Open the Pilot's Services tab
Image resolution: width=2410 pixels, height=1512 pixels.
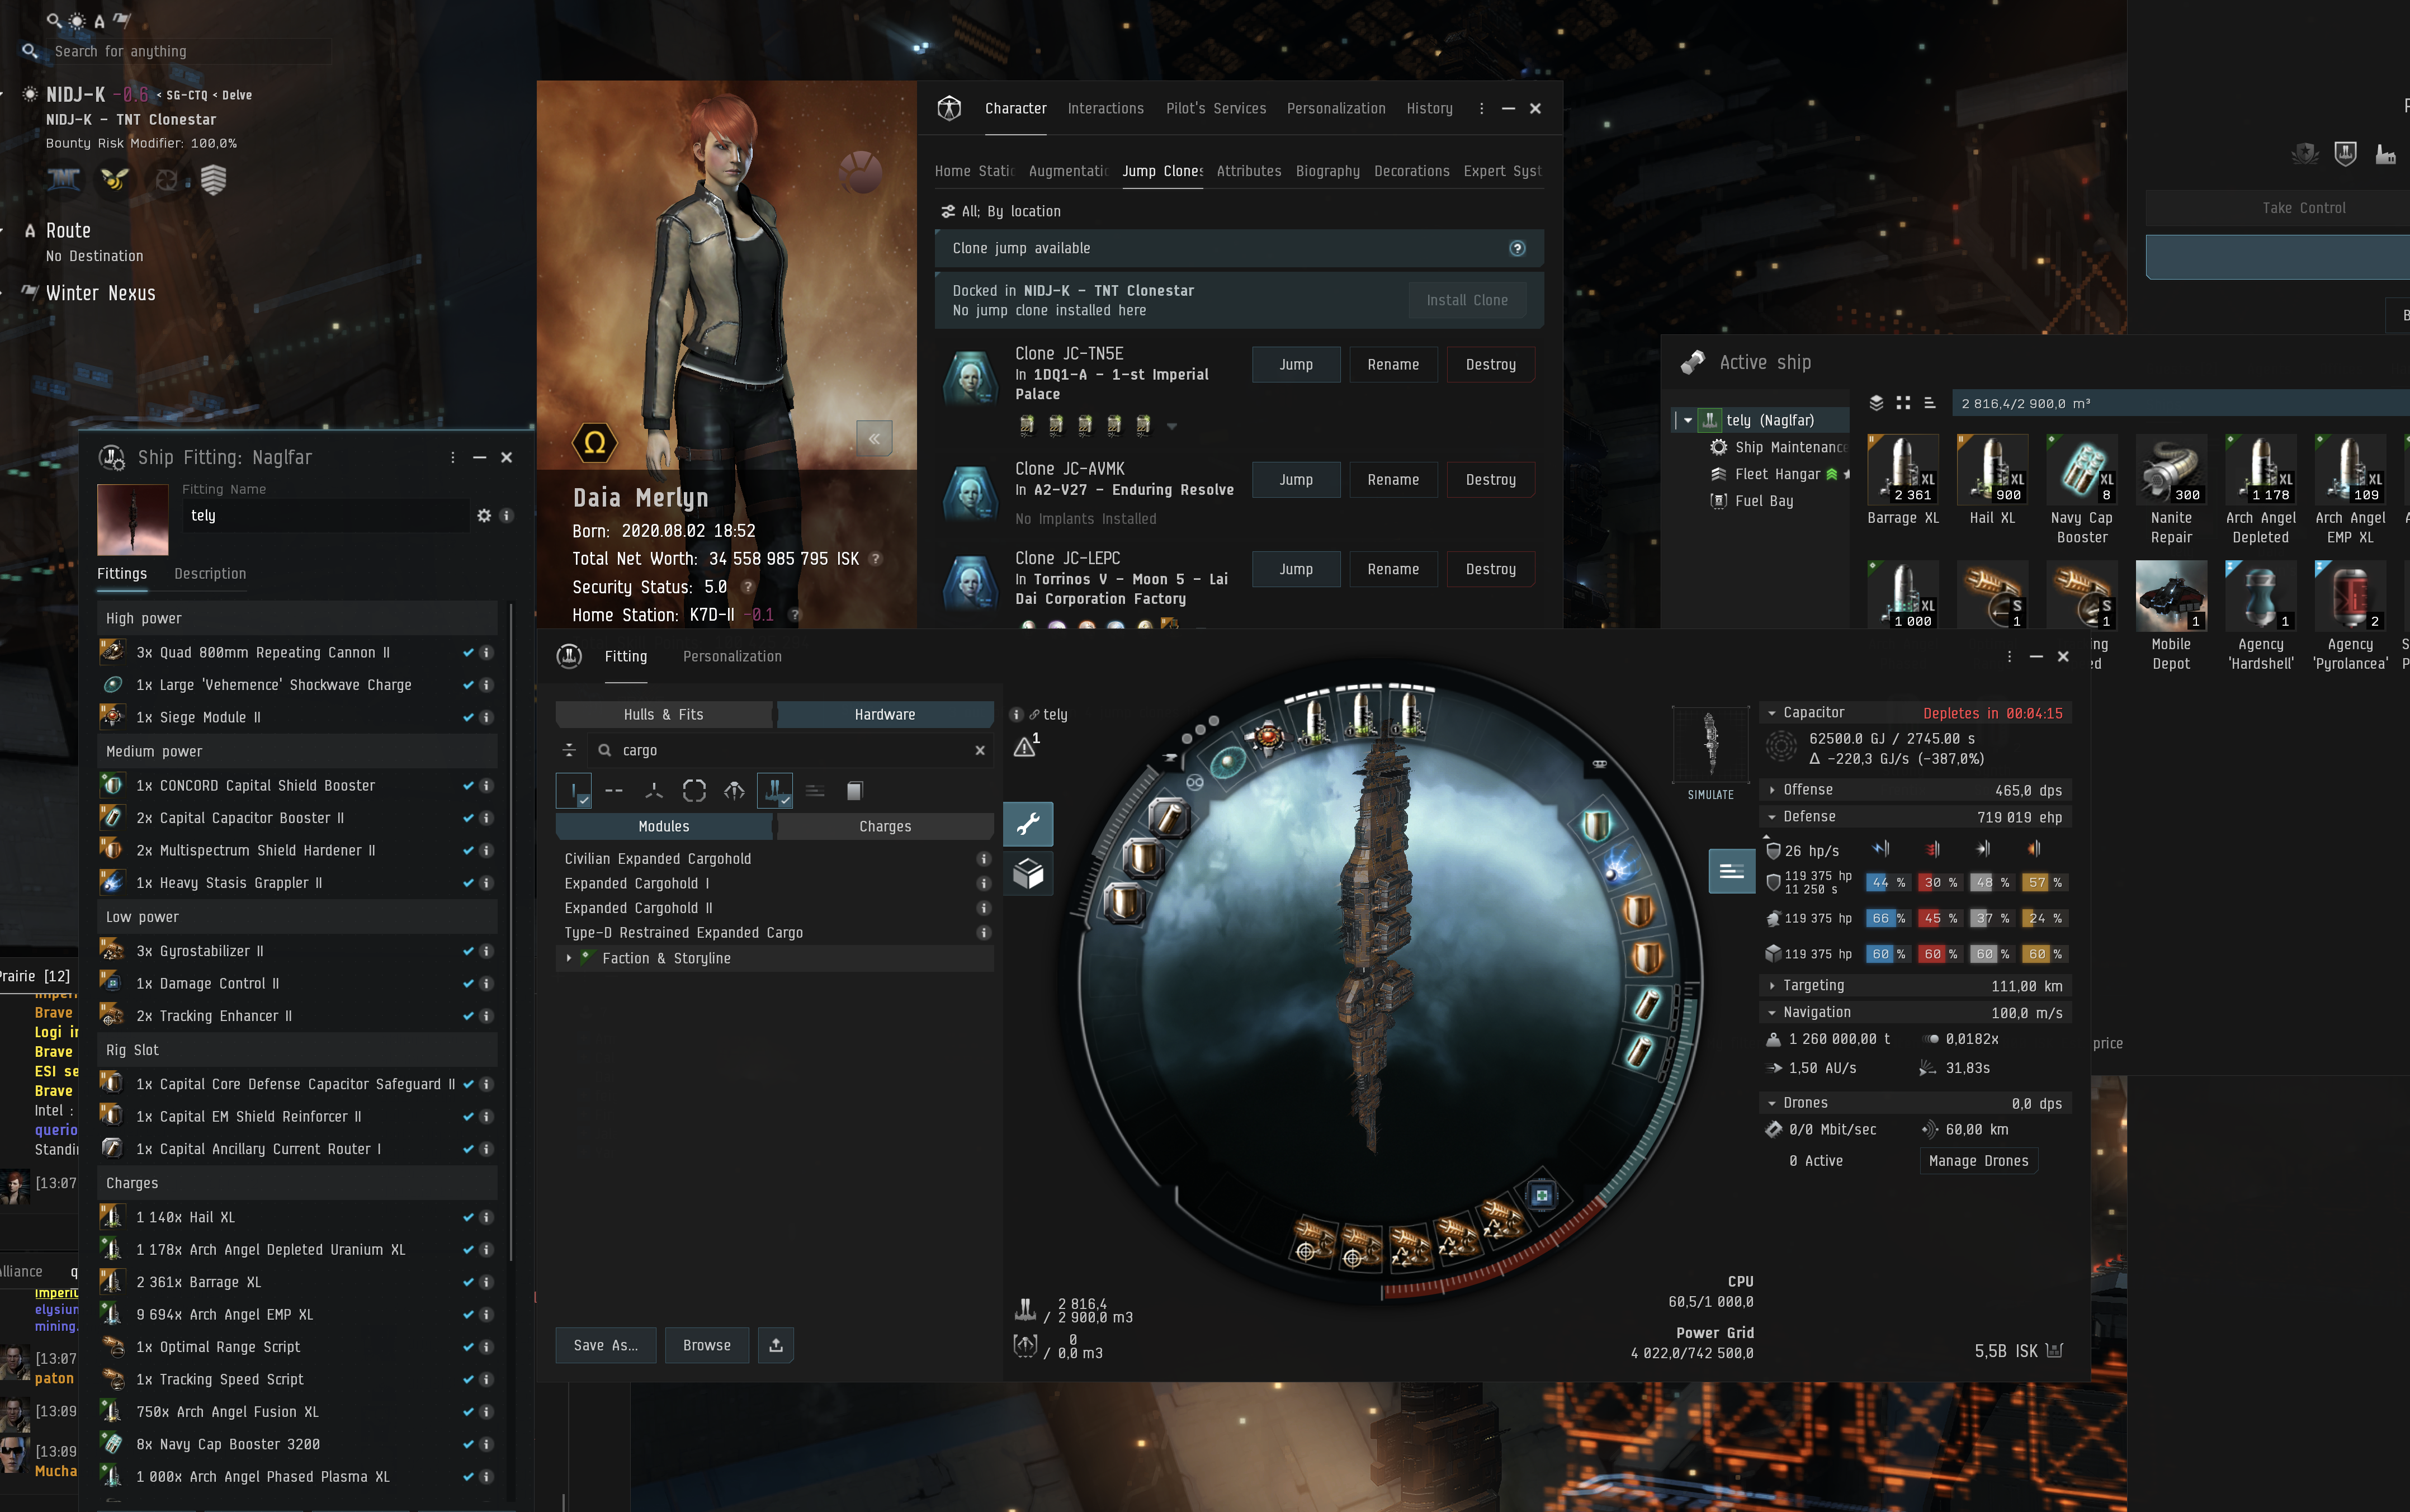click(1216, 108)
